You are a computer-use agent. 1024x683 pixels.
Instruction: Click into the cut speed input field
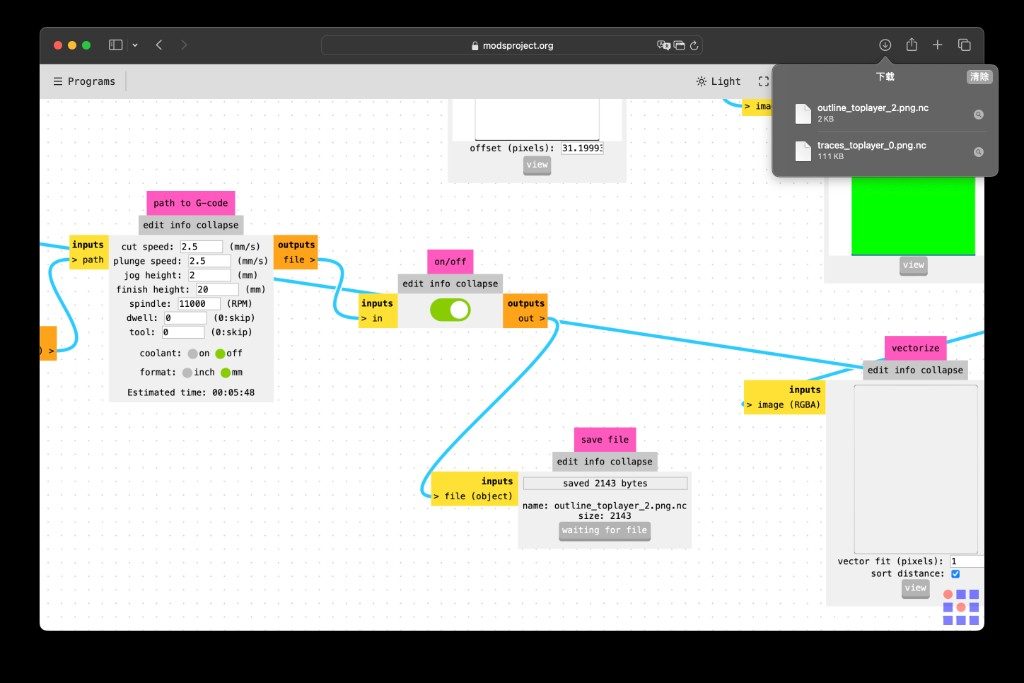pos(201,246)
